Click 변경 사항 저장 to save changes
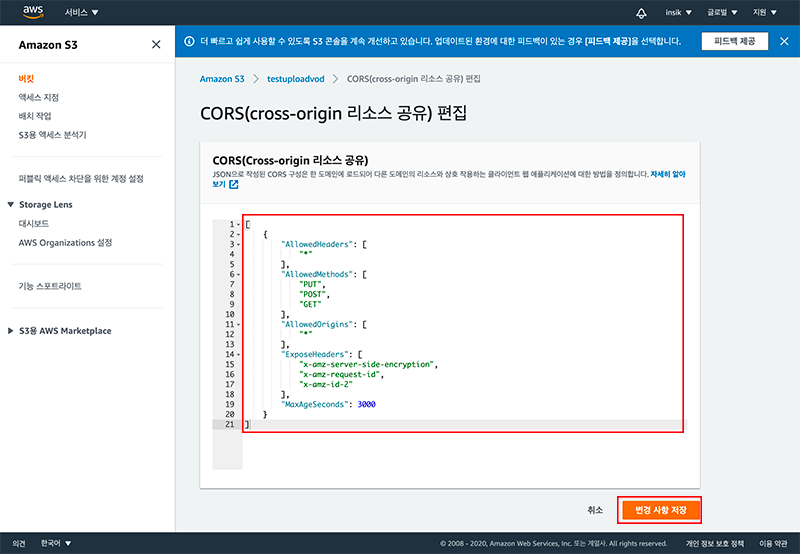800x554 pixels. point(660,510)
